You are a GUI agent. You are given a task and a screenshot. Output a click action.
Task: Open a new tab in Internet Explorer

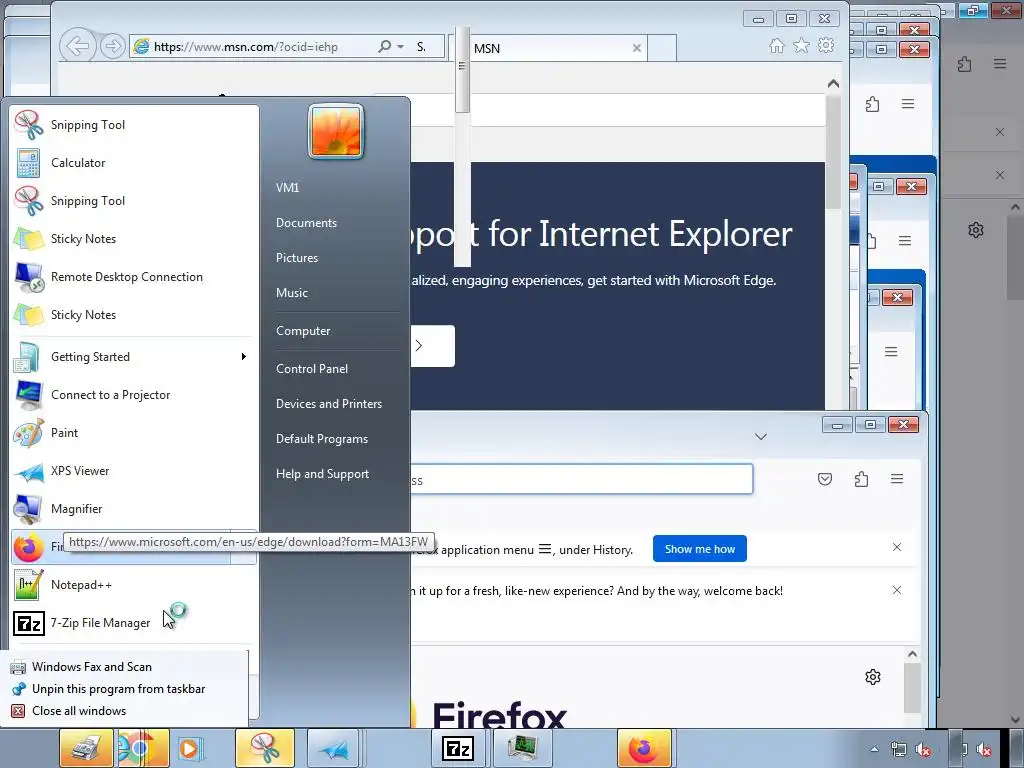point(662,48)
